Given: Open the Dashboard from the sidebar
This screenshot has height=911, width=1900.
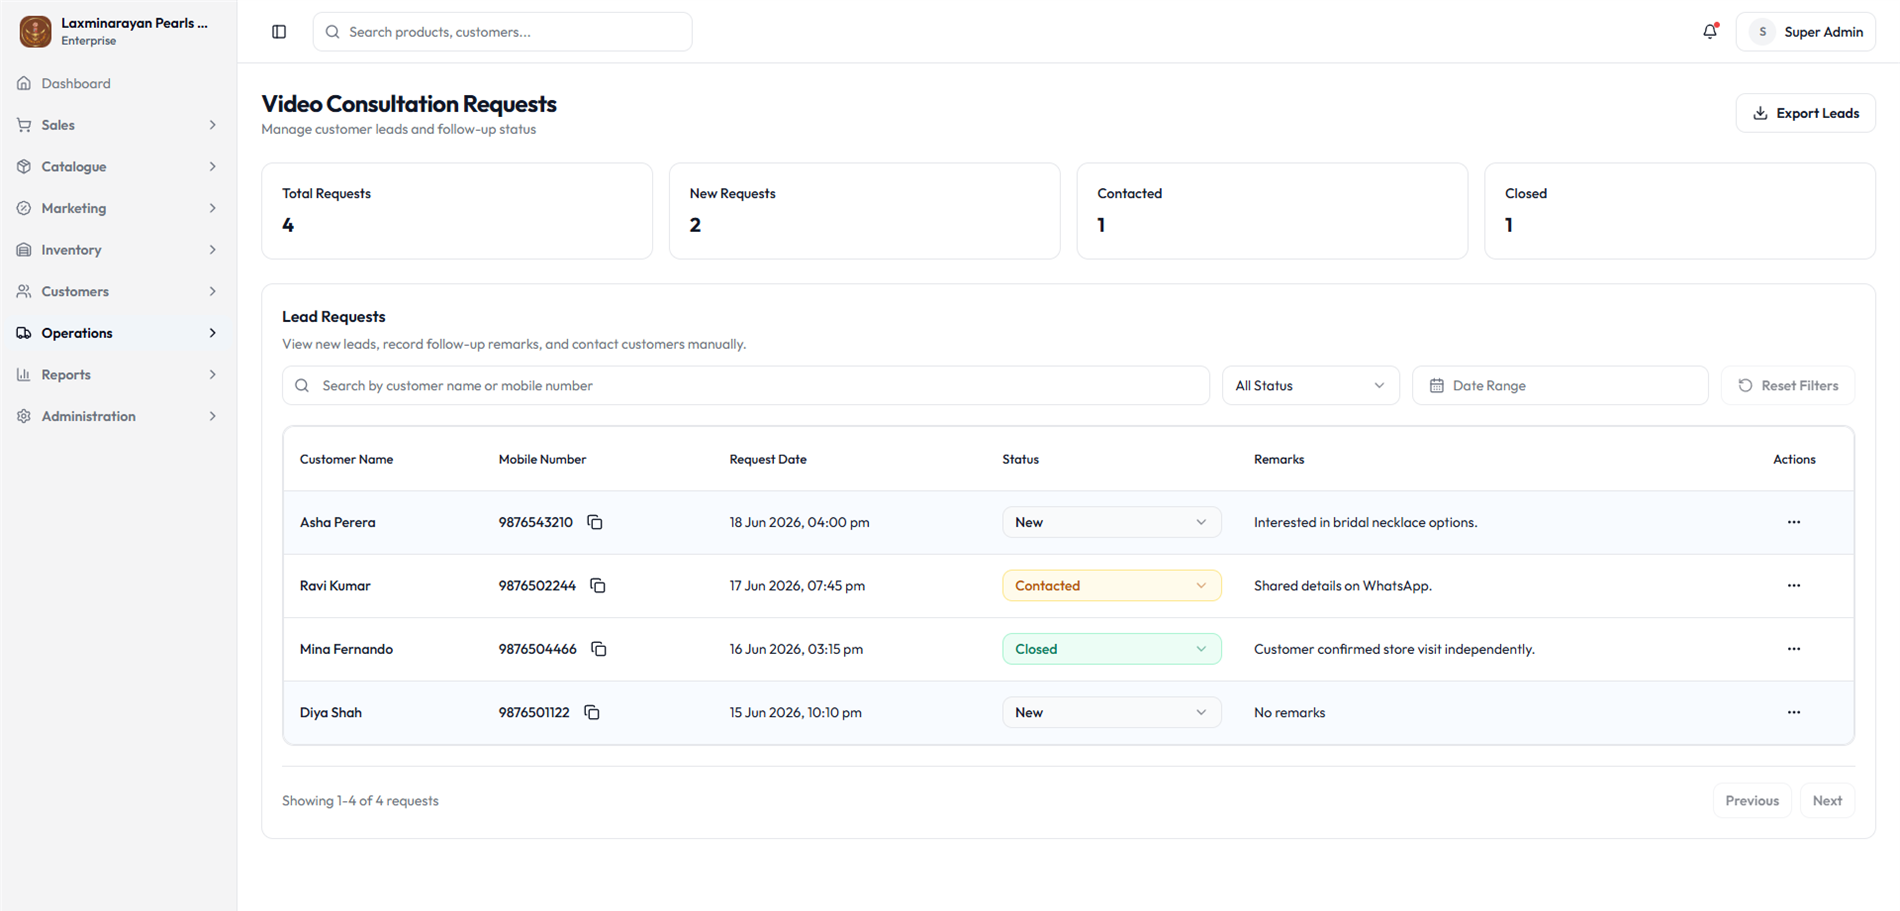Looking at the screenshot, I should pyautogui.click(x=118, y=83).
